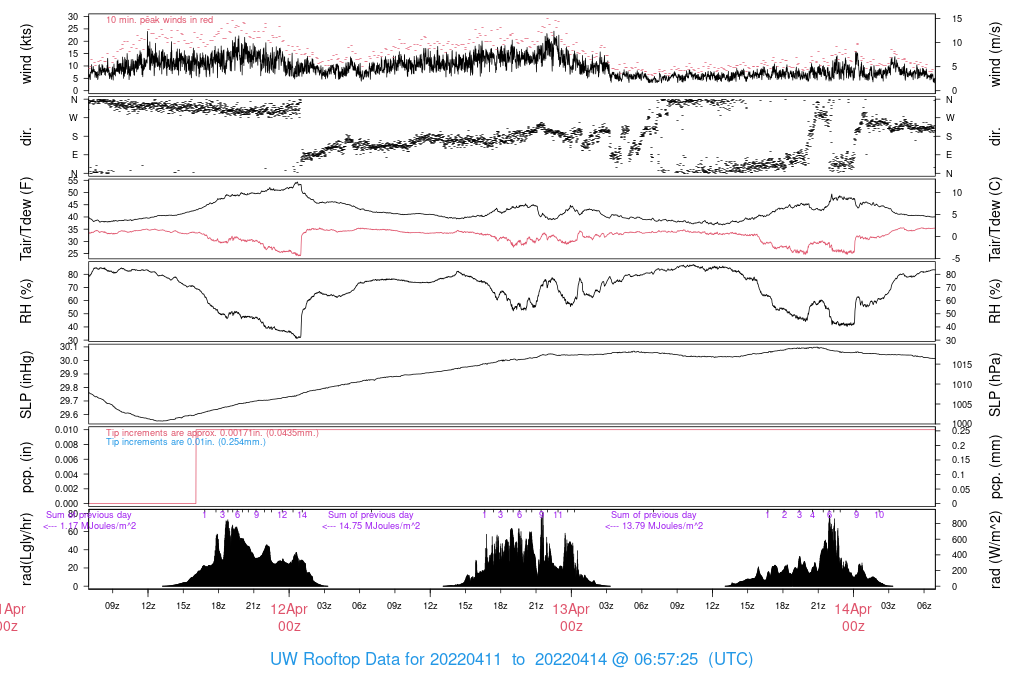
Task: Select the 'pcp. (mm)' axis label
Action: pyautogui.click(x=995, y=467)
